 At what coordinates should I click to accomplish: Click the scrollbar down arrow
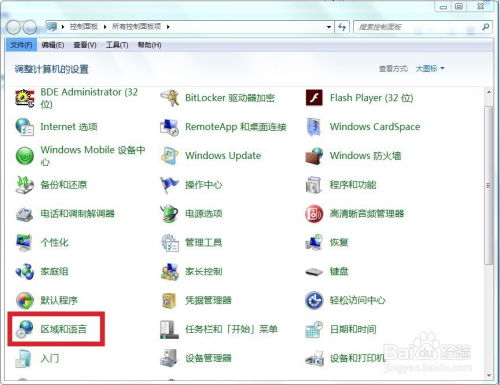(489, 375)
